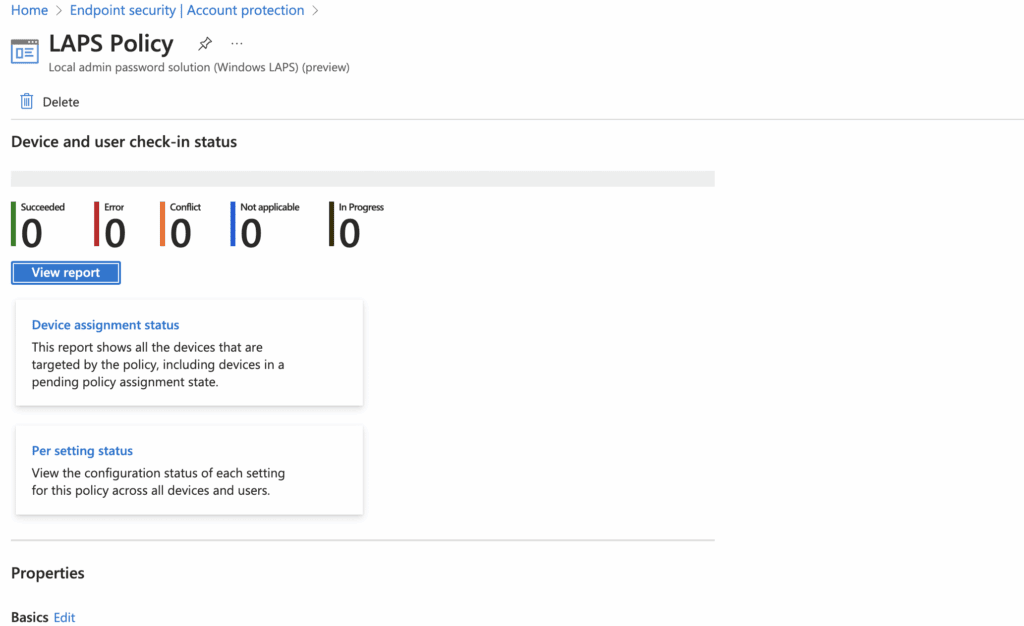Open the Device assignment status report
1024x626 pixels.
click(x=105, y=324)
